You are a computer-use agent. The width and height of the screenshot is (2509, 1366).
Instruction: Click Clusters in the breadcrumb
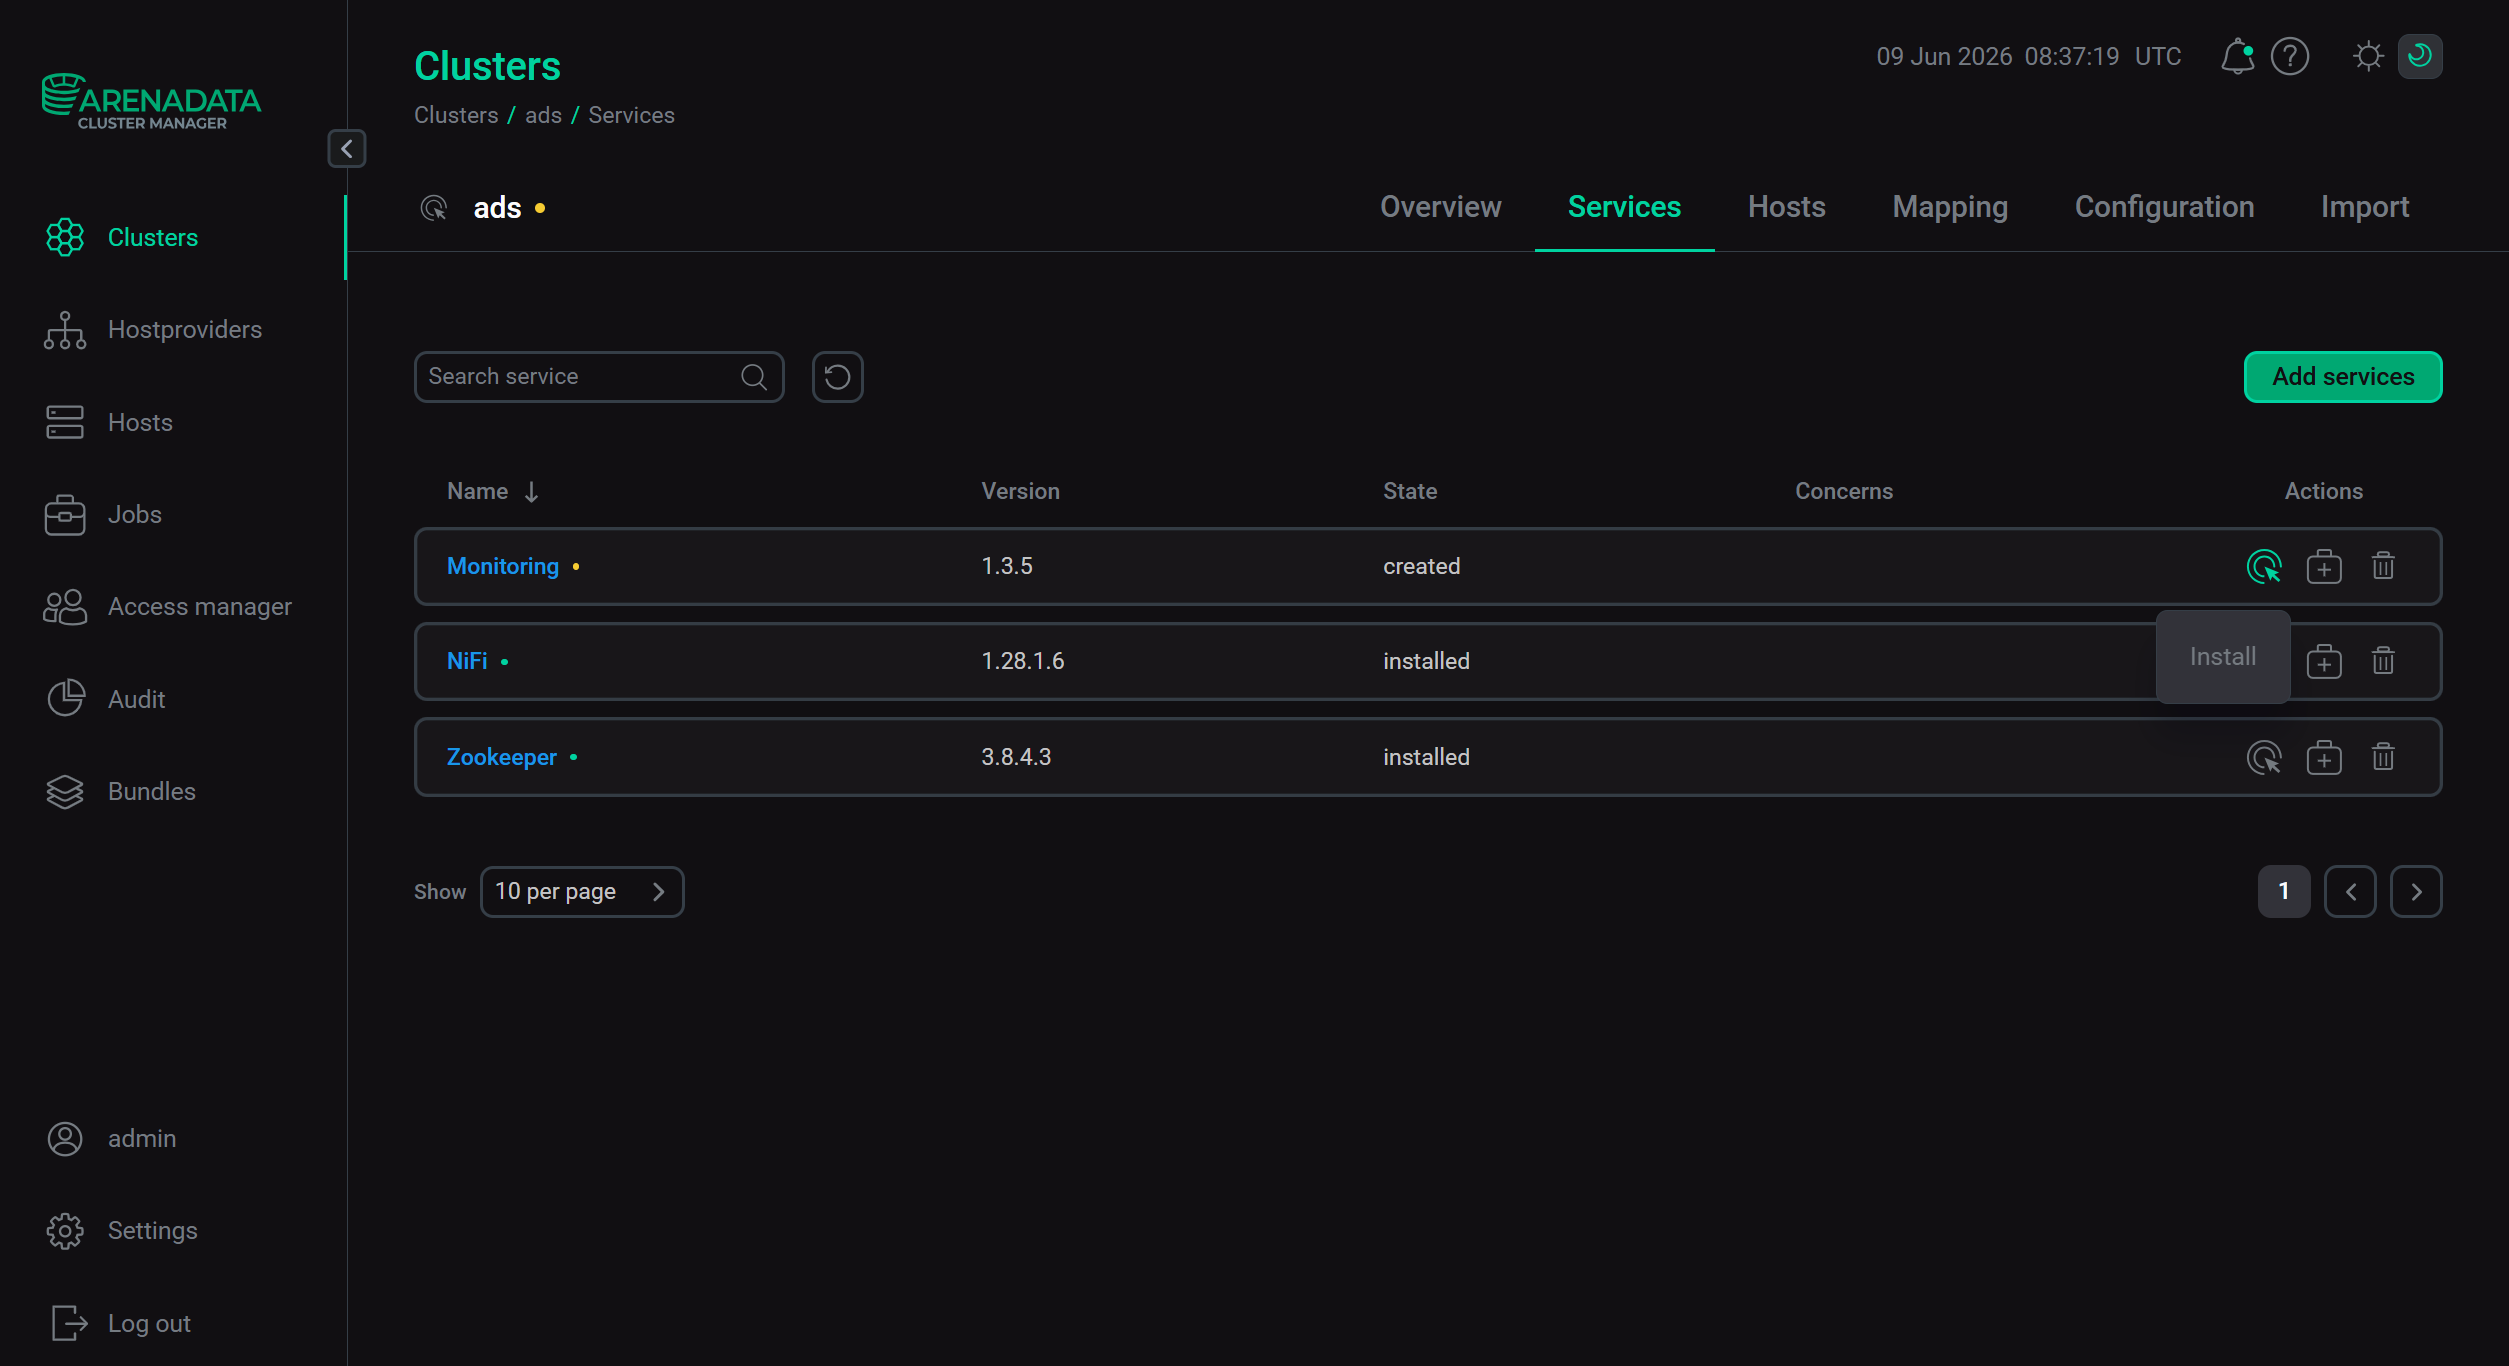456,115
